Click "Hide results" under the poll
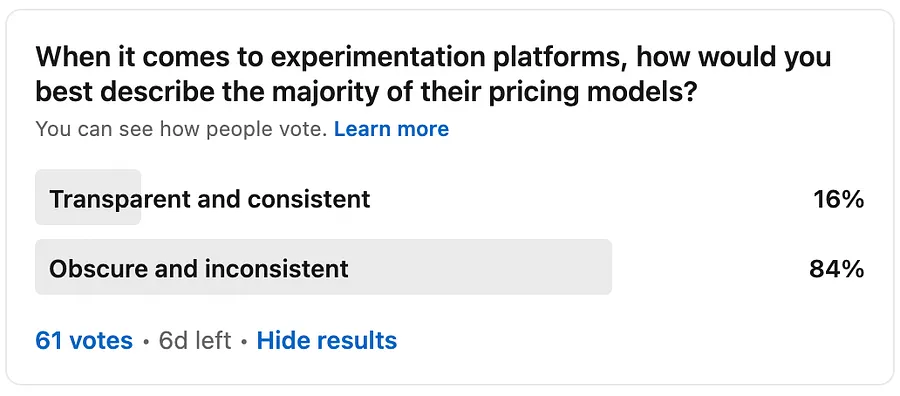This screenshot has width=900, height=396. pos(327,341)
